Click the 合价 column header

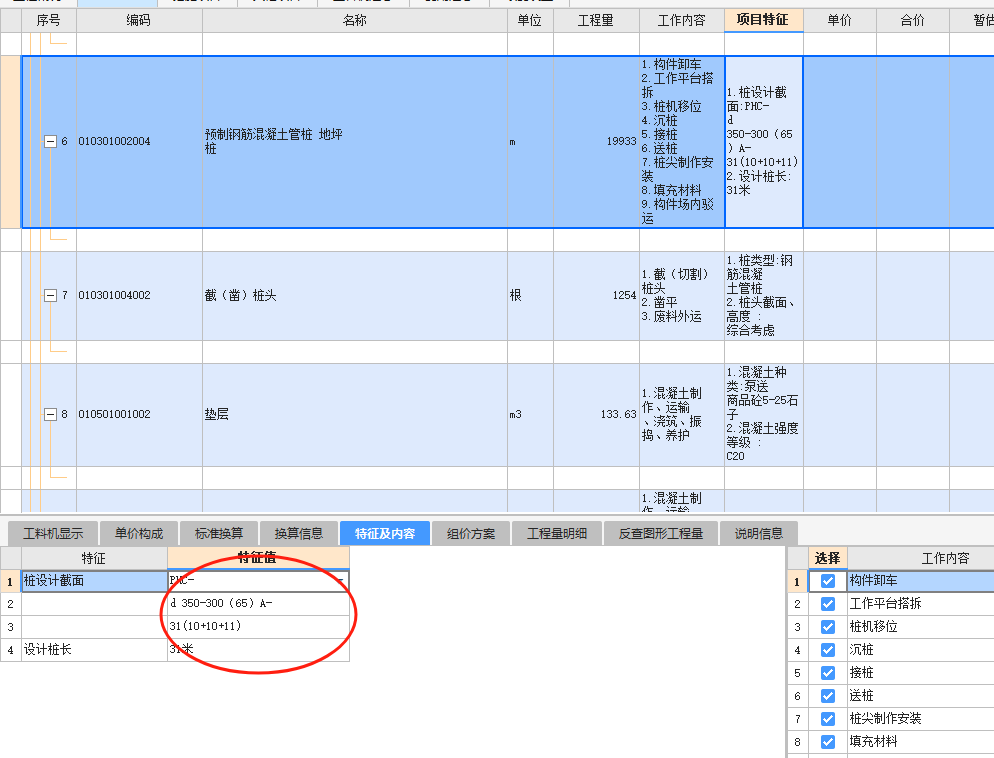pyautogui.click(x=912, y=20)
